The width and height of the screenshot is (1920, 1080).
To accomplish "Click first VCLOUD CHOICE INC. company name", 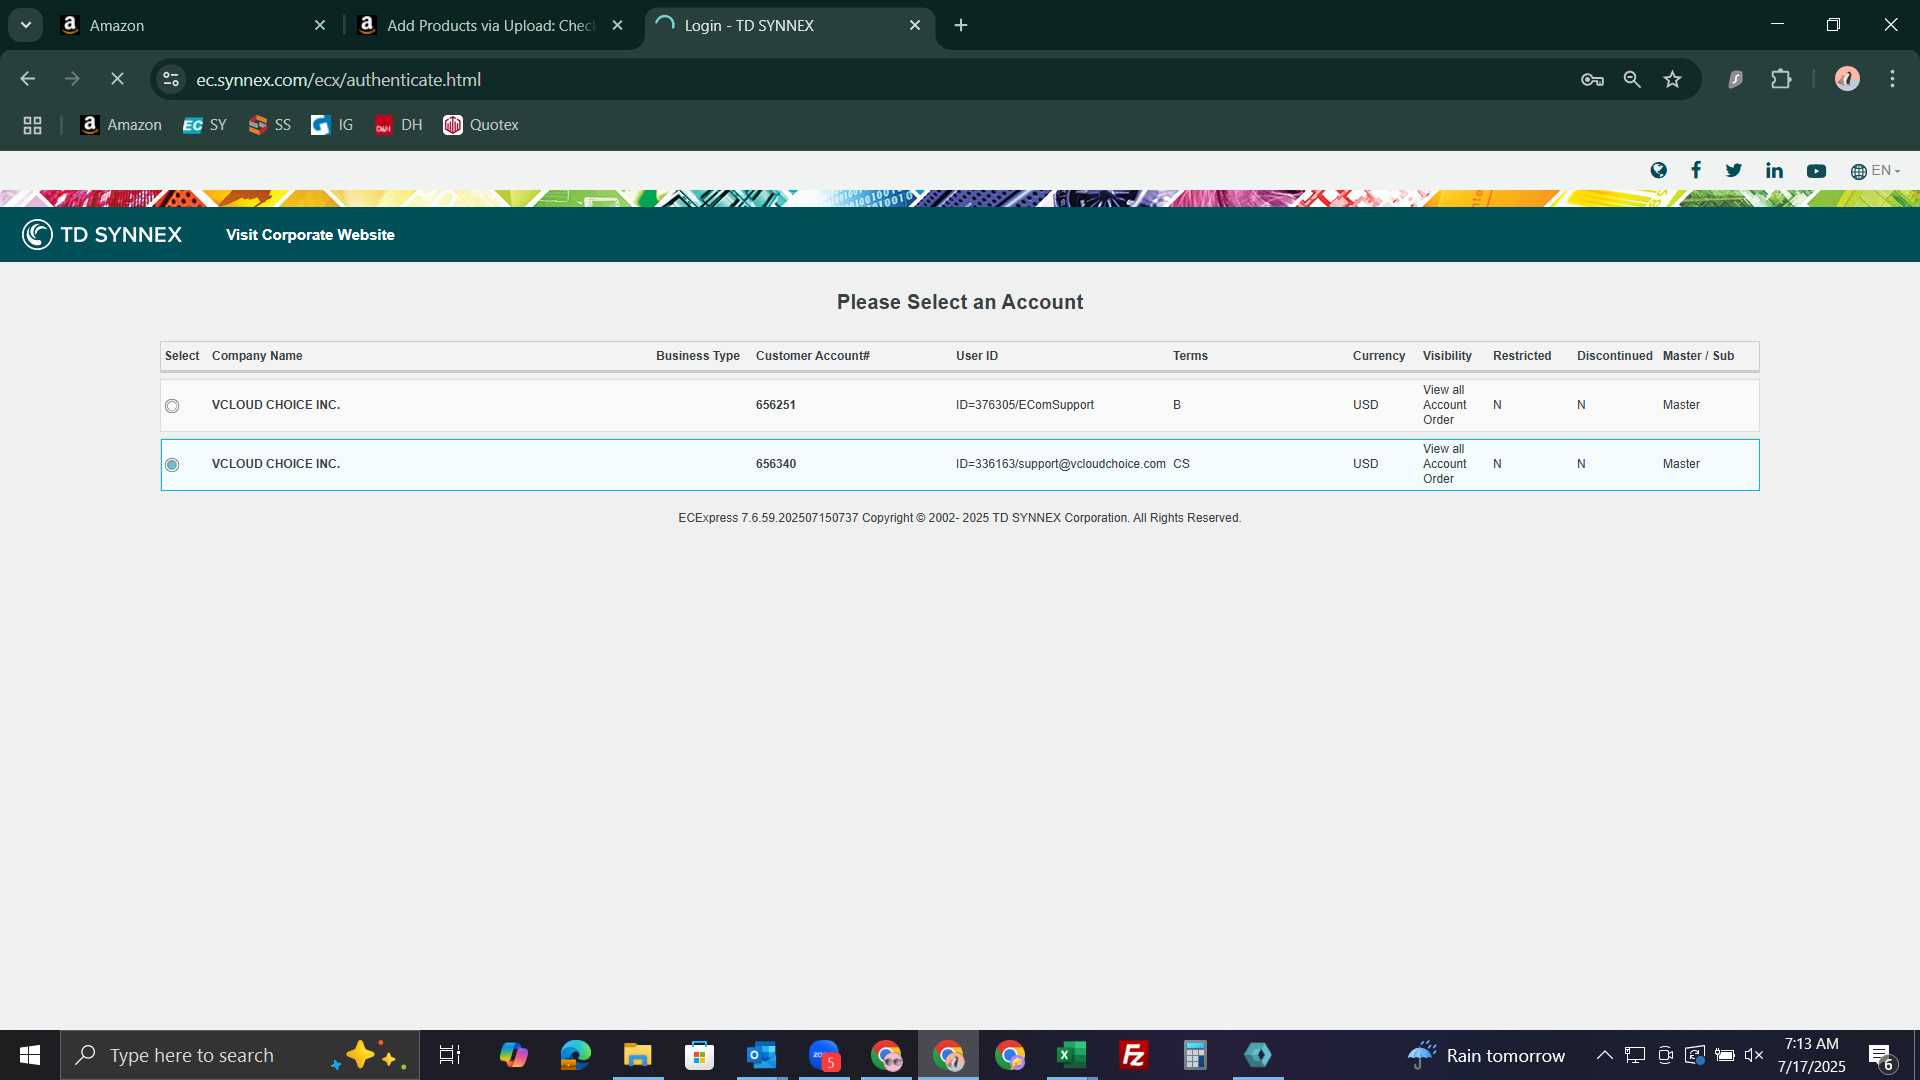I will (x=276, y=405).
